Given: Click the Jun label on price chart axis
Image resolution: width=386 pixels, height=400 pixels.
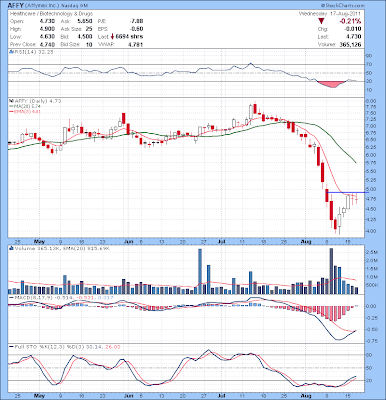Looking at the screenshot, I should [129, 241].
